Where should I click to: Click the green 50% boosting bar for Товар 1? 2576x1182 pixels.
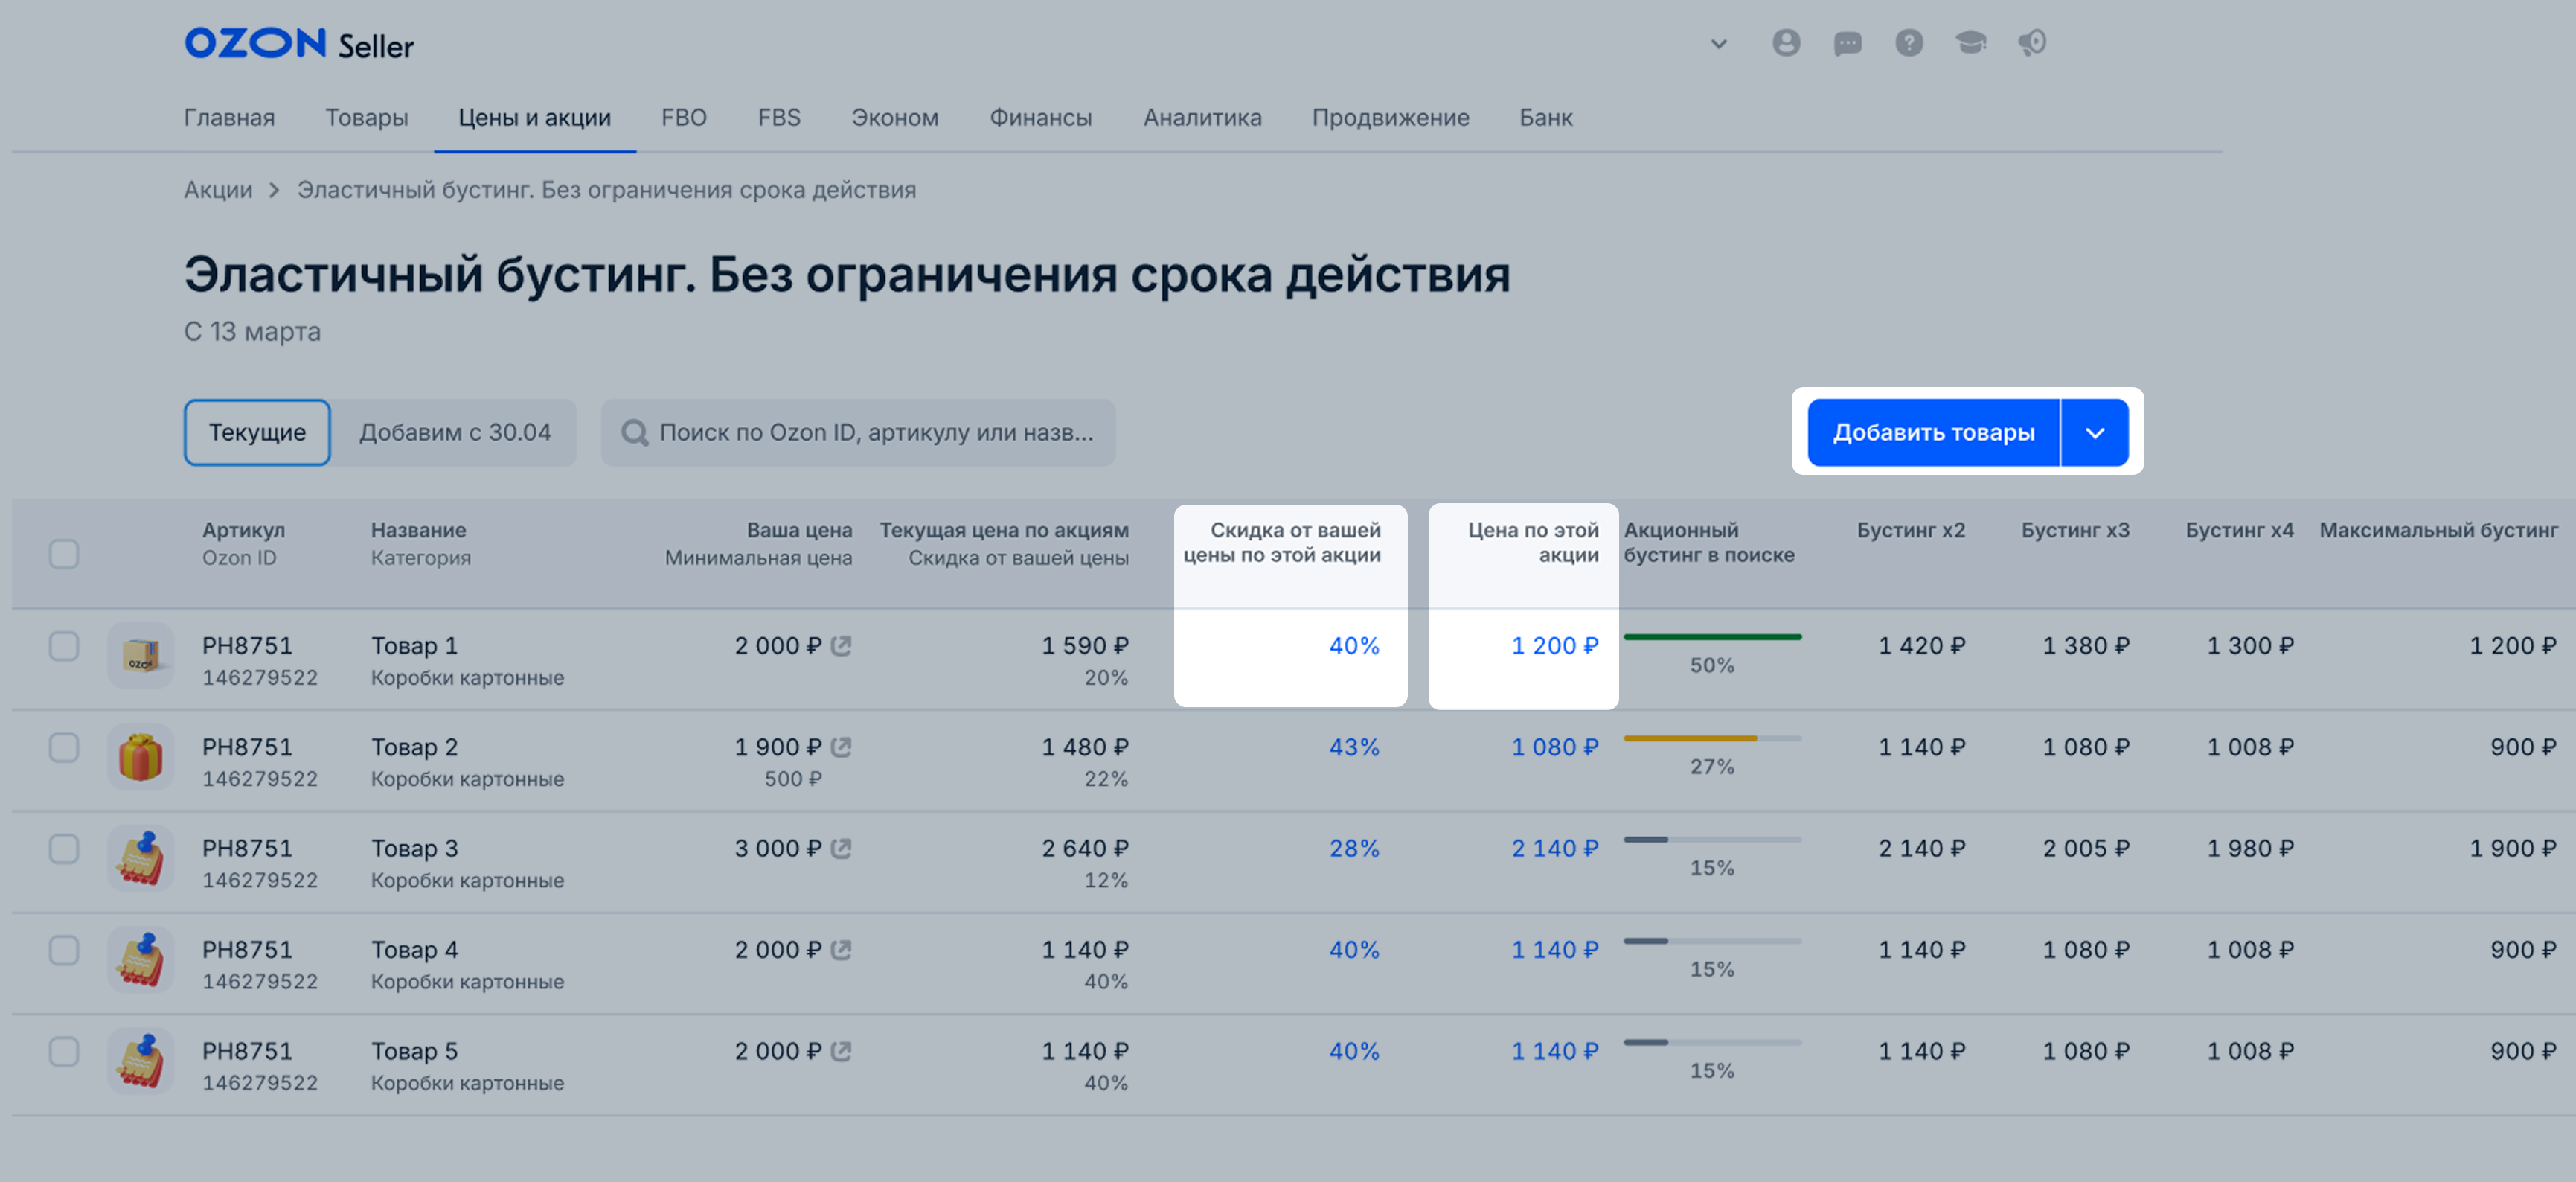(1712, 637)
